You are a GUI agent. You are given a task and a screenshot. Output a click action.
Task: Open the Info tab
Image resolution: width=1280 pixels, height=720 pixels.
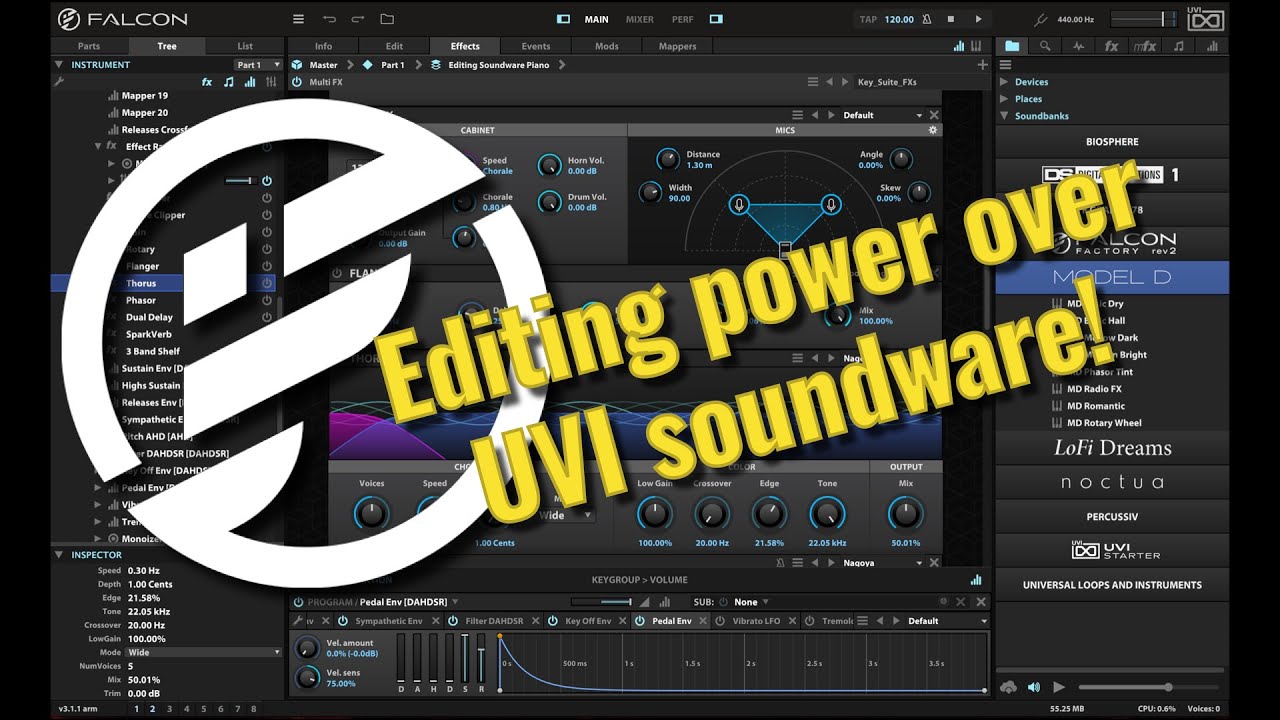pyautogui.click(x=323, y=46)
